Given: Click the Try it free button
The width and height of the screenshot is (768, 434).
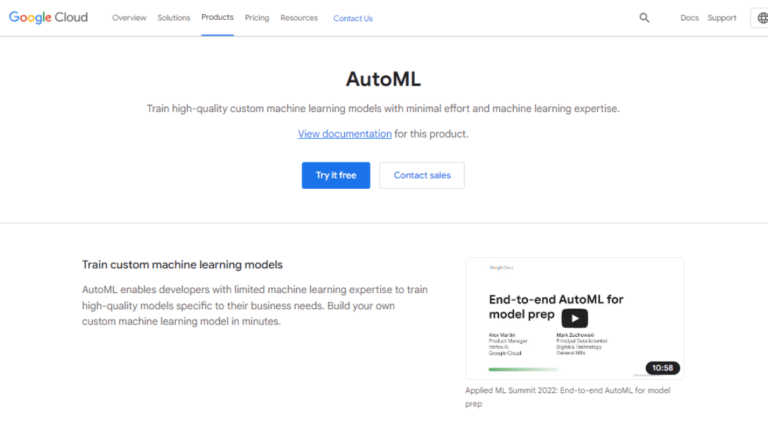Looking at the screenshot, I should (x=336, y=175).
